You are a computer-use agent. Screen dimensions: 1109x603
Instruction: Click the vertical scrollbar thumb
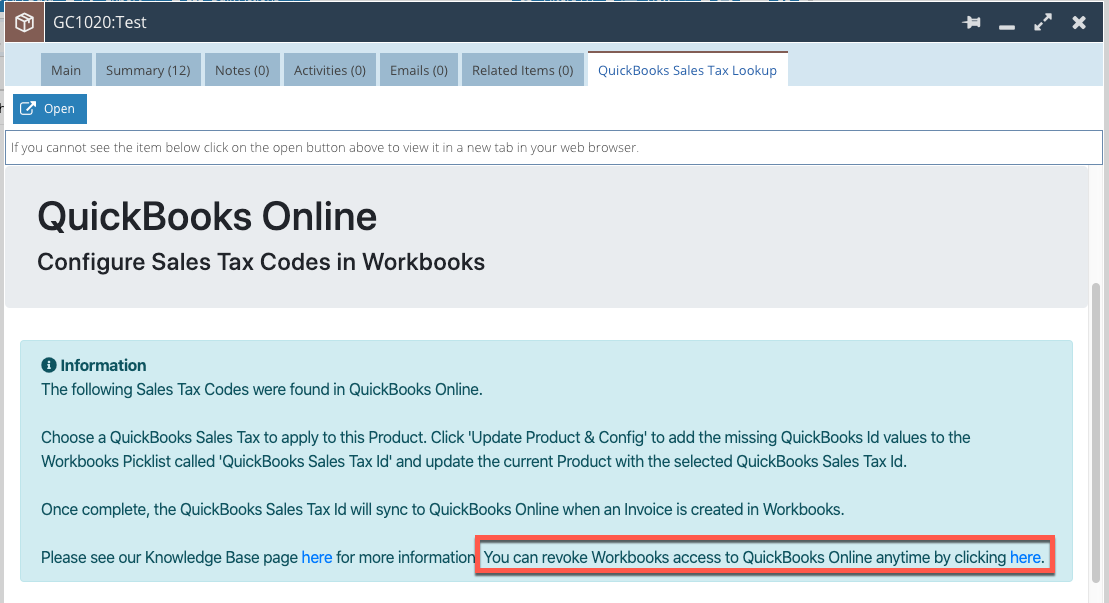coord(1096,431)
